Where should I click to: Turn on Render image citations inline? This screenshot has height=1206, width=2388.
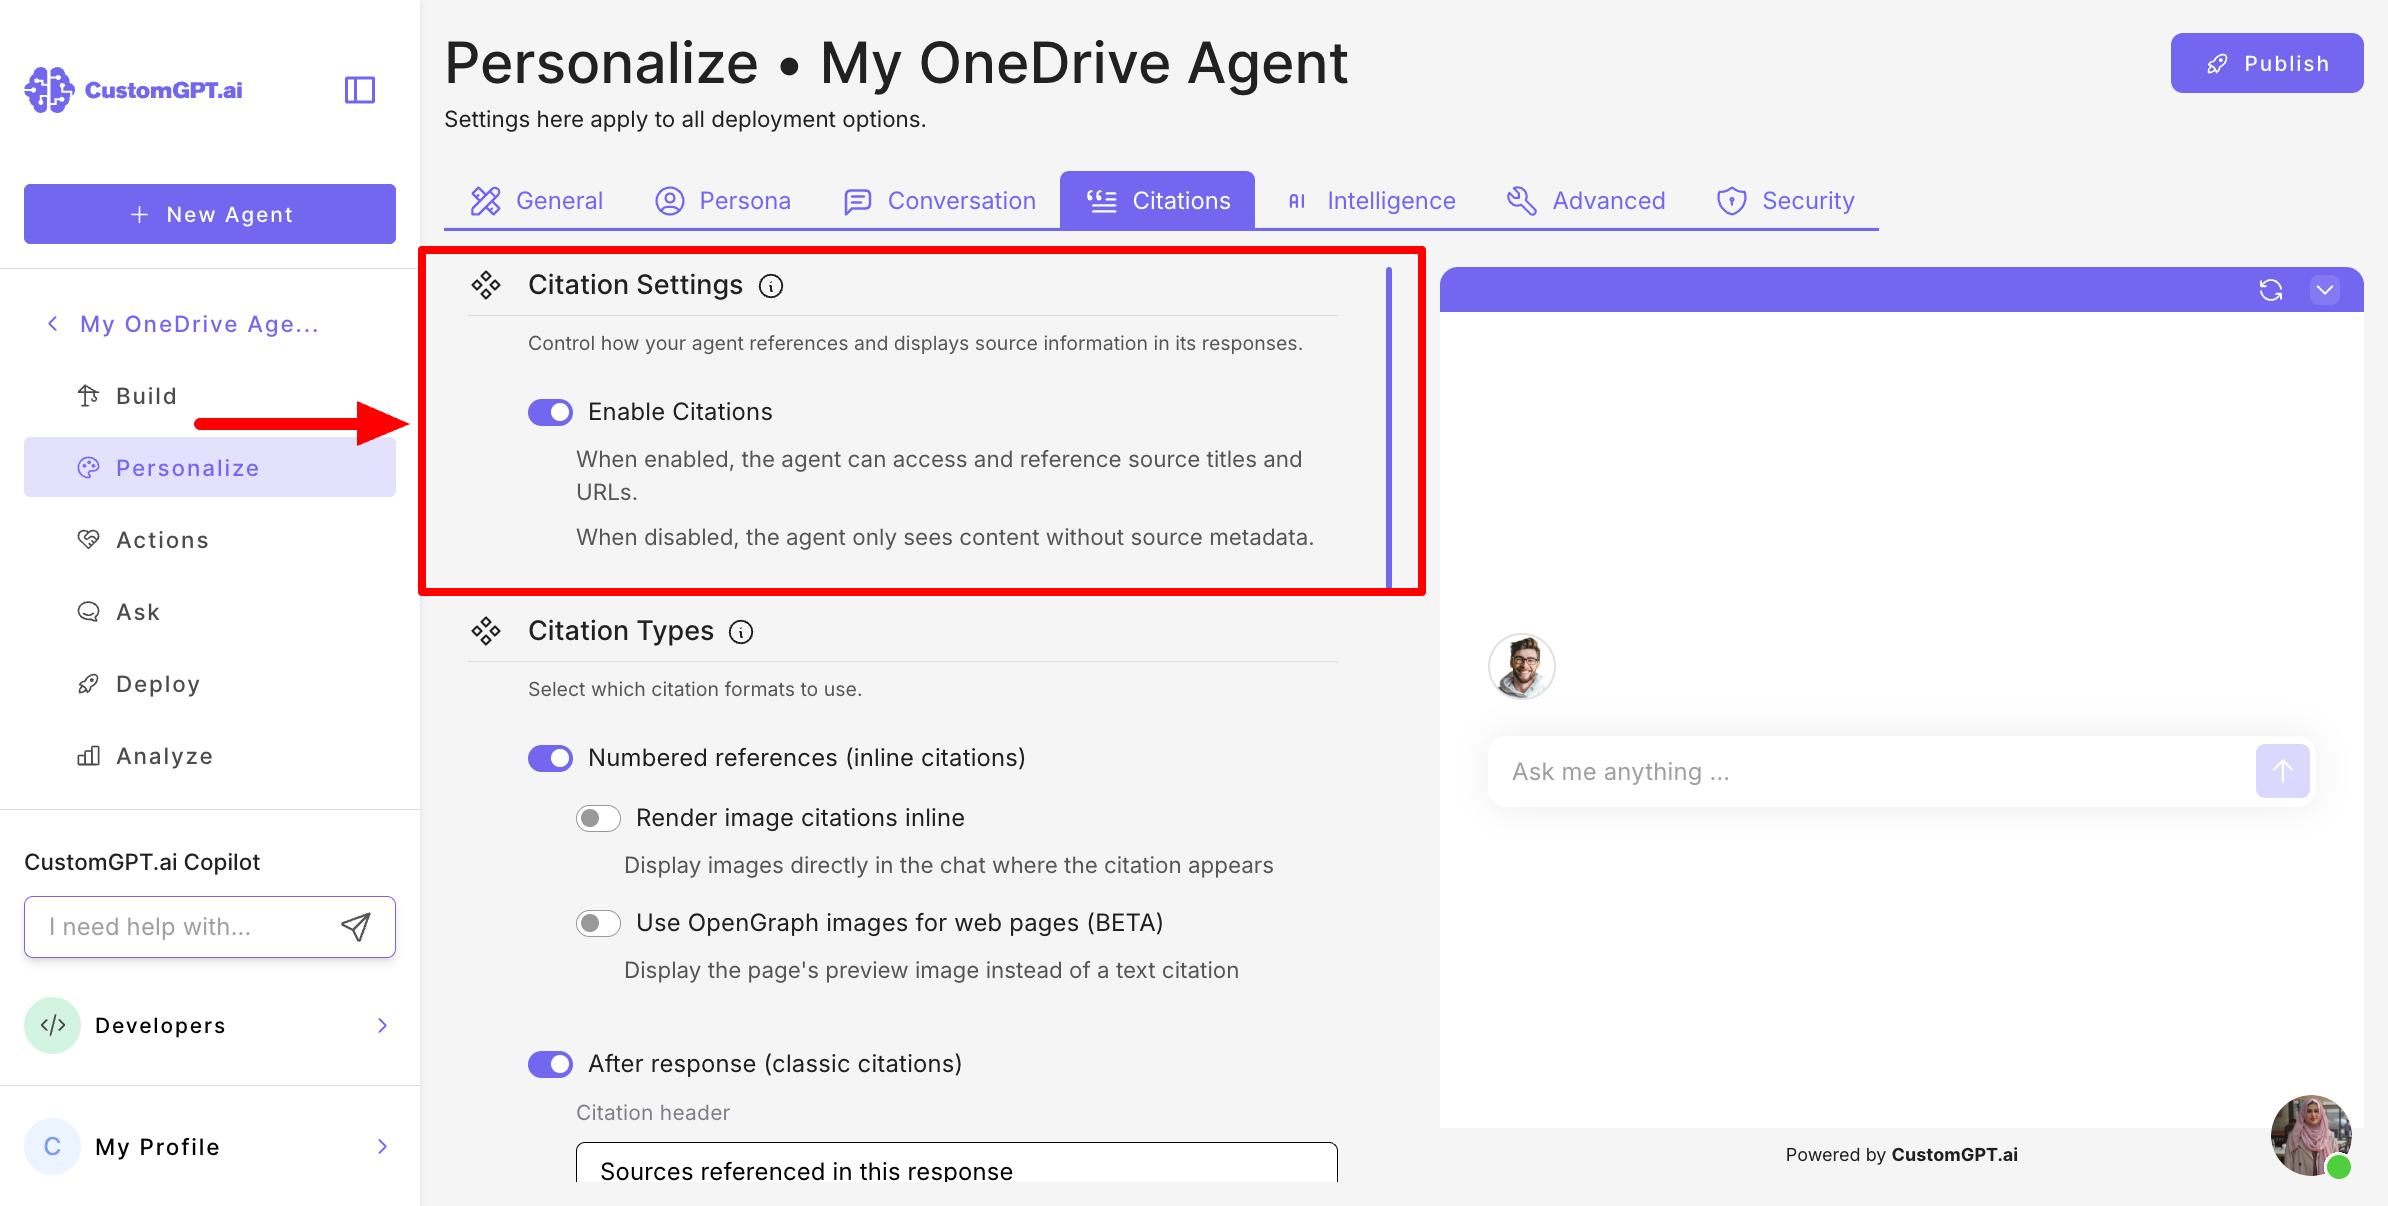tap(598, 818)
